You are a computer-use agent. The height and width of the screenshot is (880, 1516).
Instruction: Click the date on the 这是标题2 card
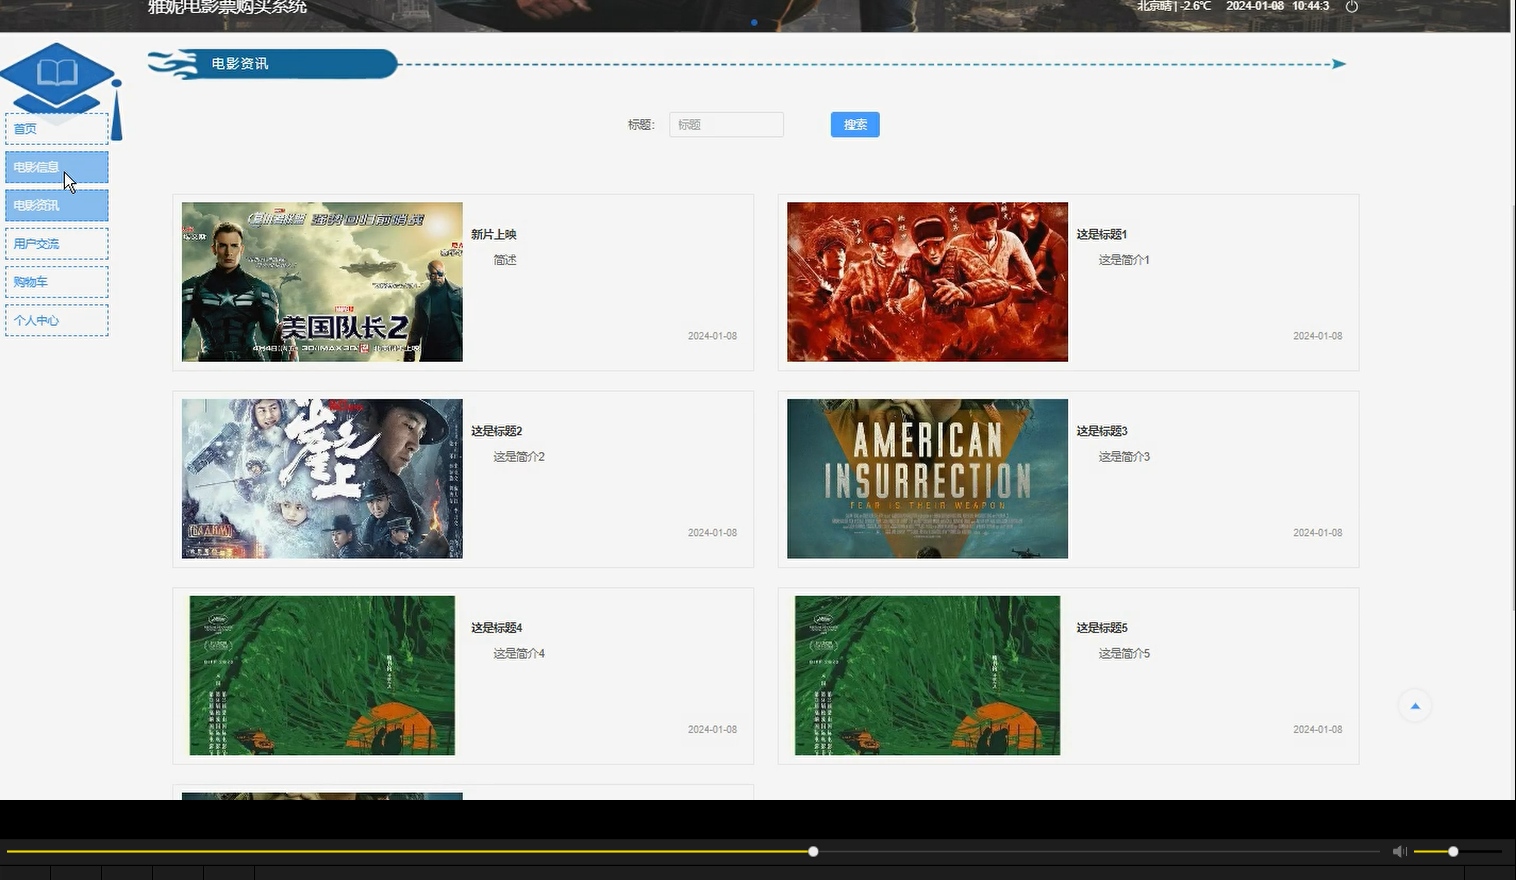tap(712, 533)
